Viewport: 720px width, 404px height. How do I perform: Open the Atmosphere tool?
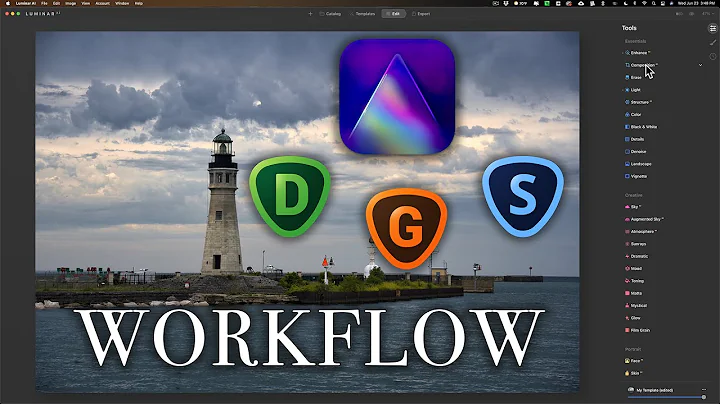(x=641, y=232)
